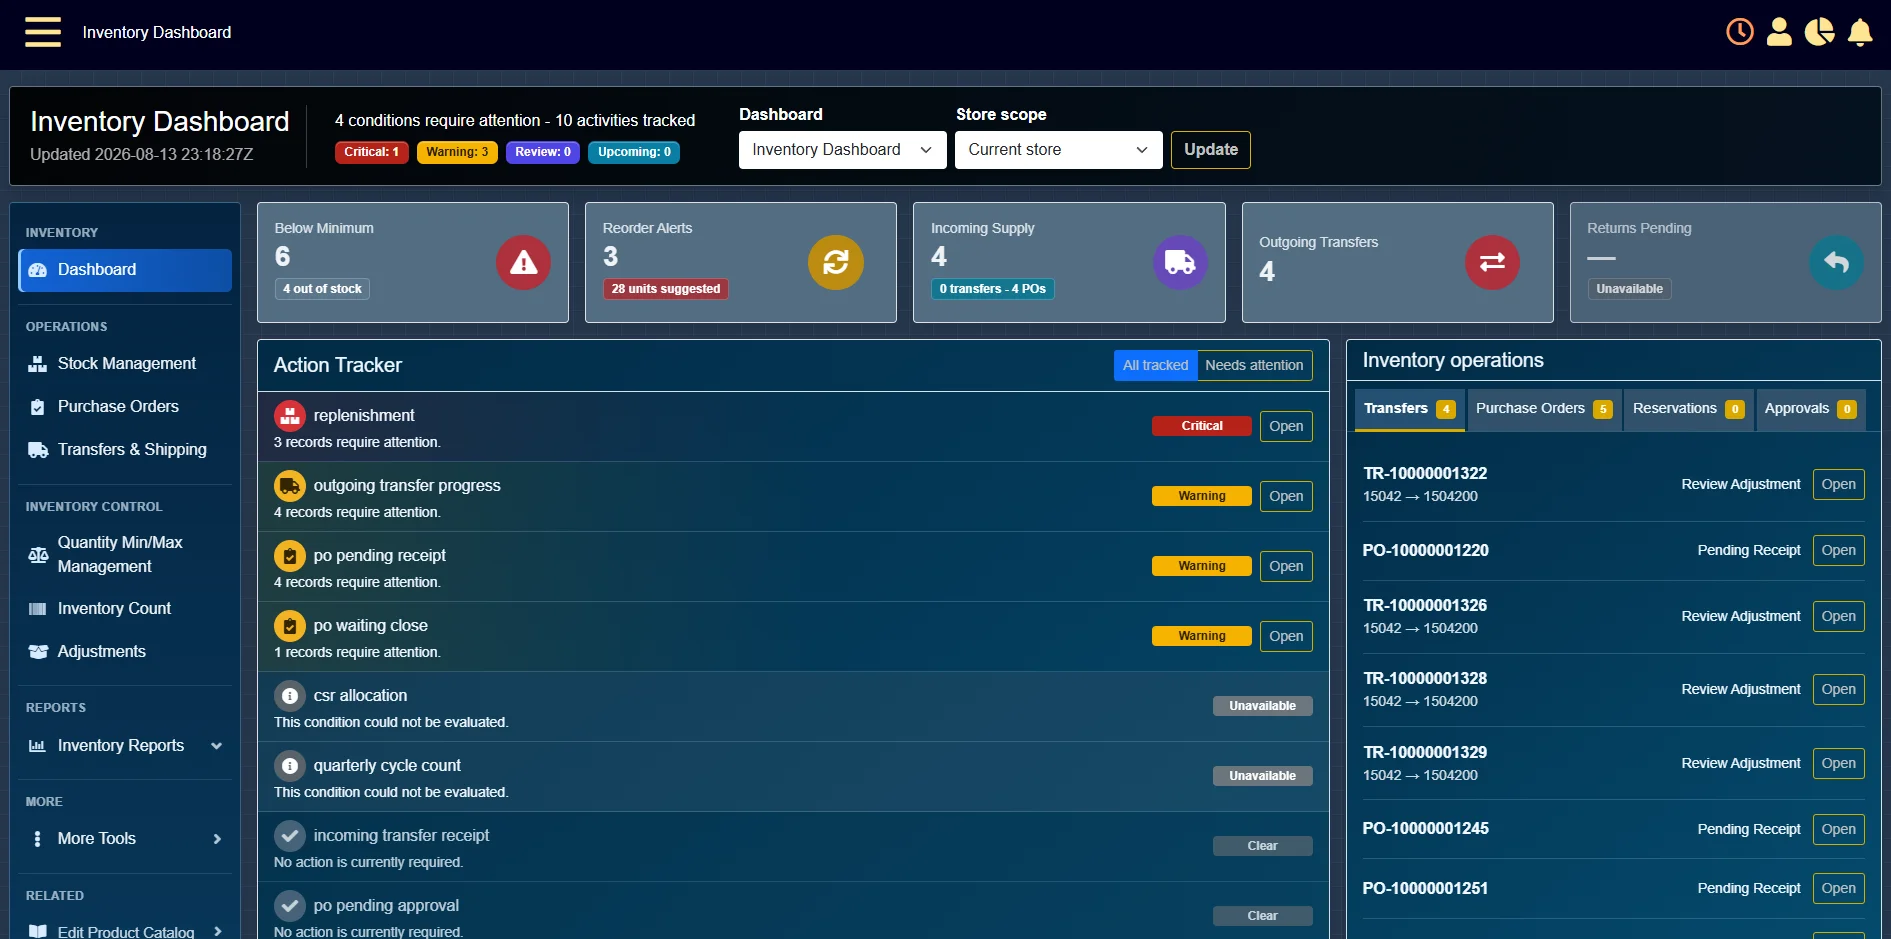Click outgoing transfer progress truck icon
Image resolution: width=1891 pixels, height=939 pixels.
(x=290, y=486)
